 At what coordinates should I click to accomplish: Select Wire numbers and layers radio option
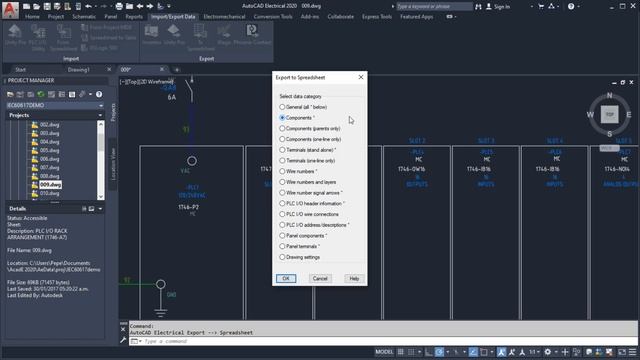(282, 182)
